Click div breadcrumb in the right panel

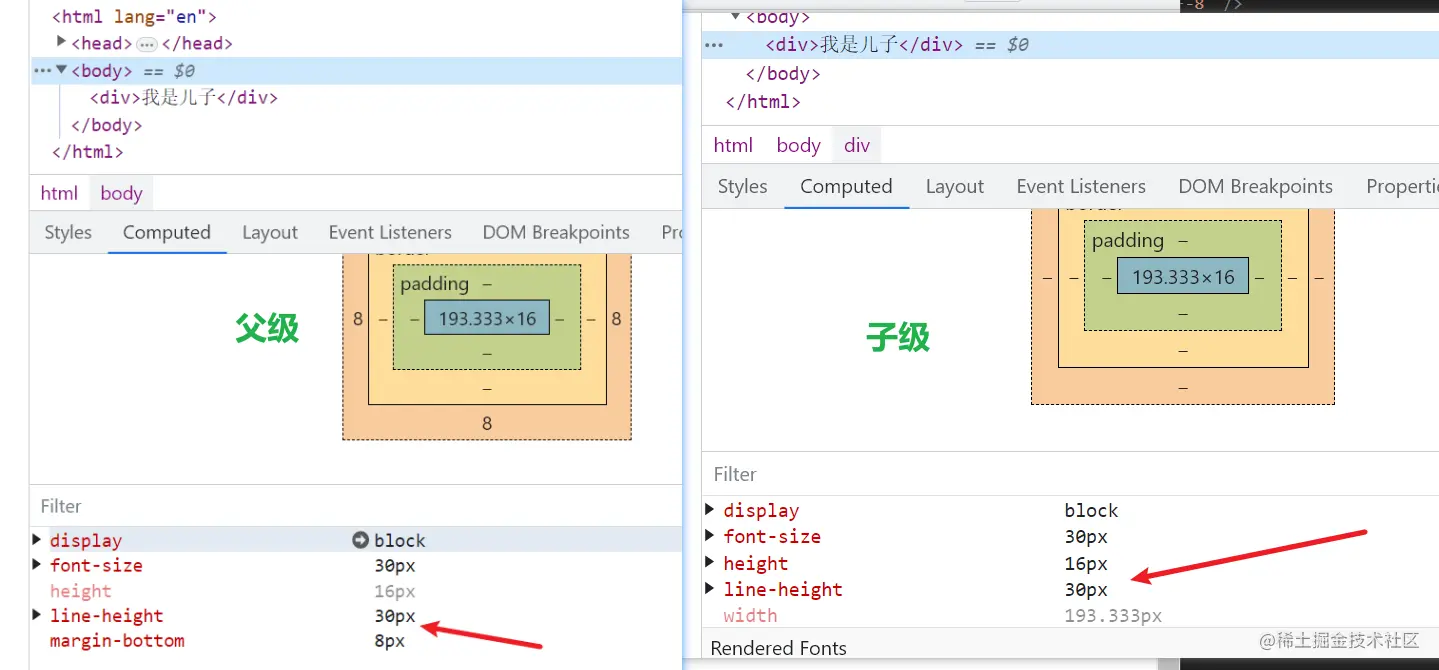tap(857, 145)
